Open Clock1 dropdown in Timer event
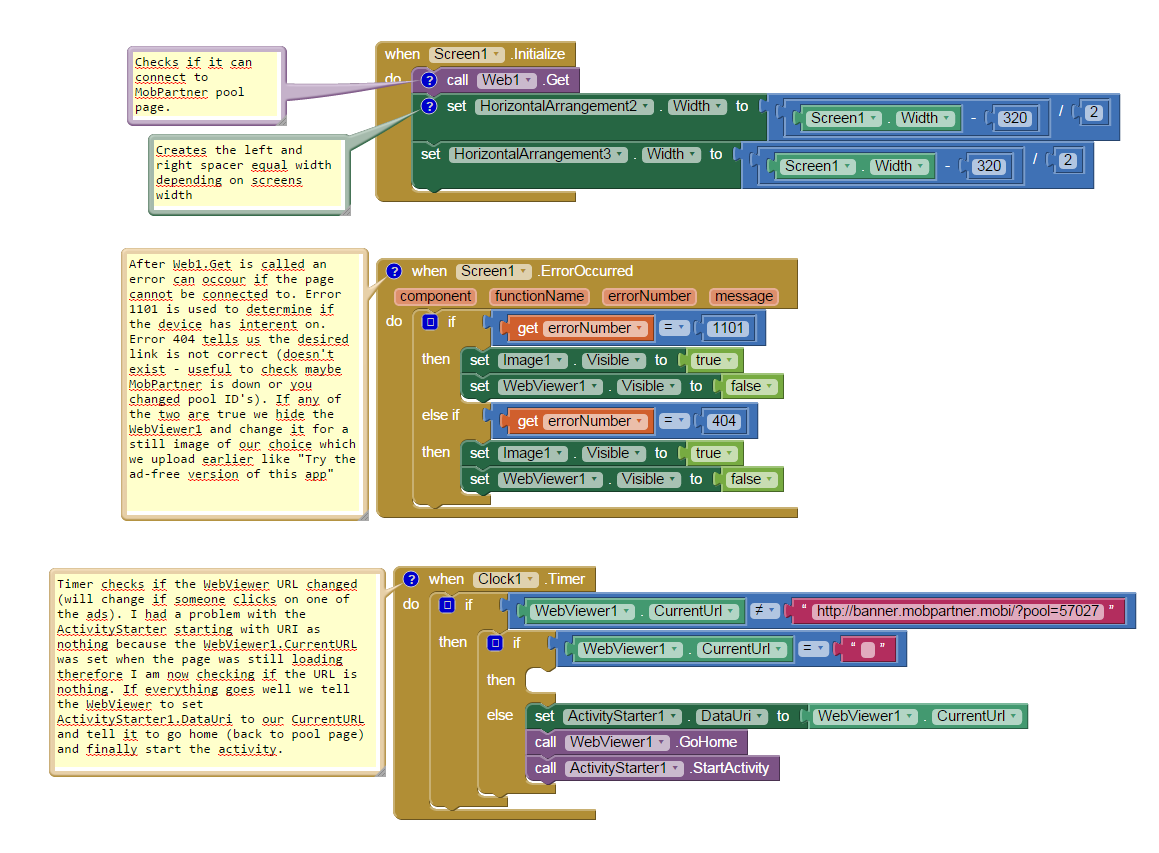Image resolution: width=1159 pixels, height=853 pixels. (x=506, y=580)
